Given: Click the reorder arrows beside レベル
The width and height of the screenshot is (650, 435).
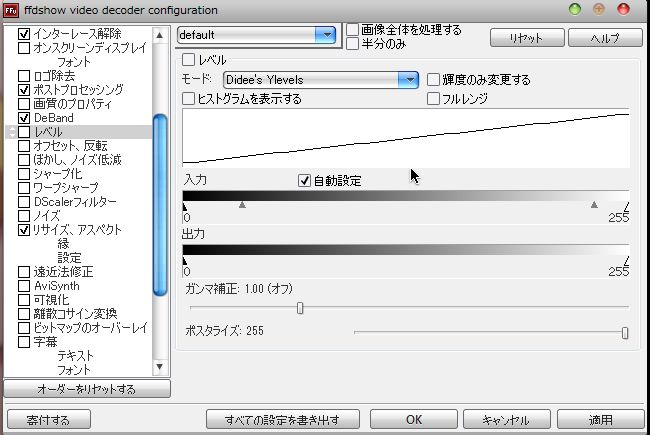Looking at the screenshot, I should (12, 132).
